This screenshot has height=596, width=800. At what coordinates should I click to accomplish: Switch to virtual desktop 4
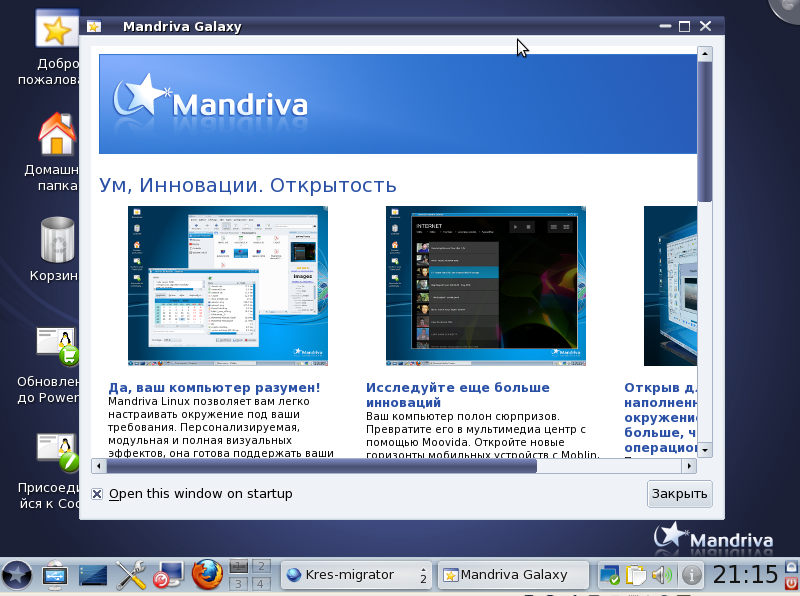261,583
